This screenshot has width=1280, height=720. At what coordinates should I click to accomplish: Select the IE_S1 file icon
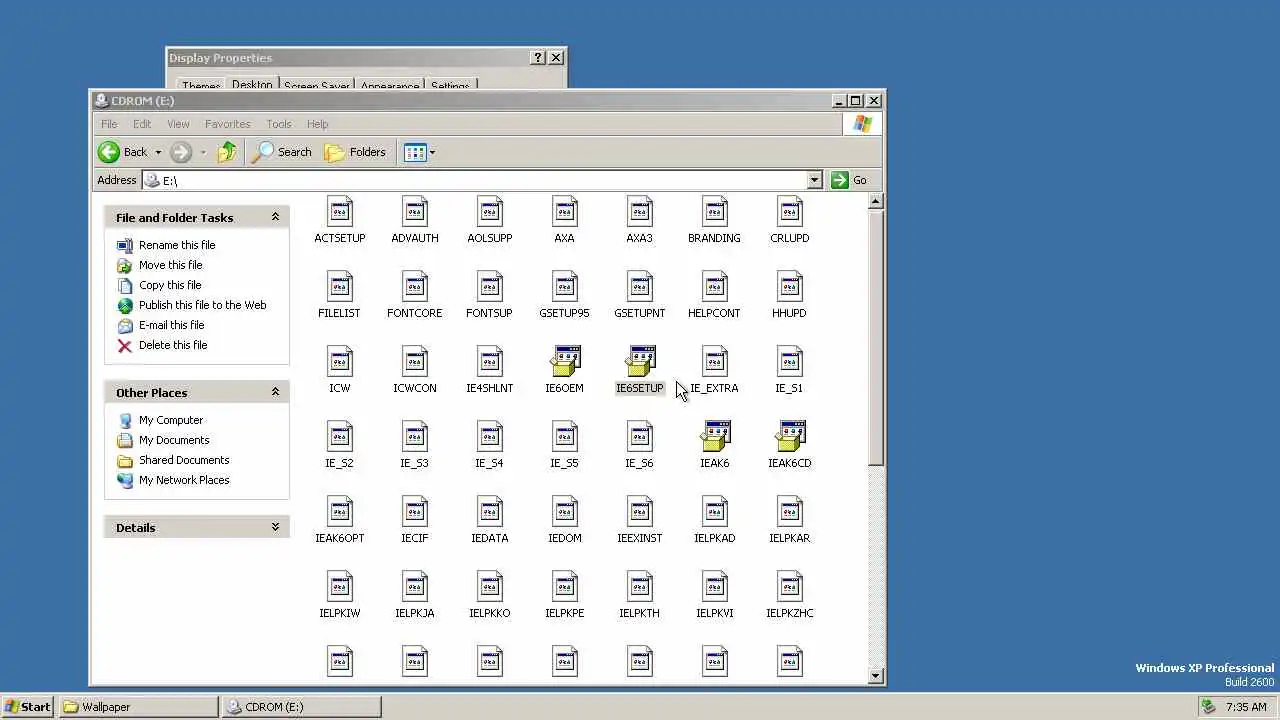(x=790, y=362)
